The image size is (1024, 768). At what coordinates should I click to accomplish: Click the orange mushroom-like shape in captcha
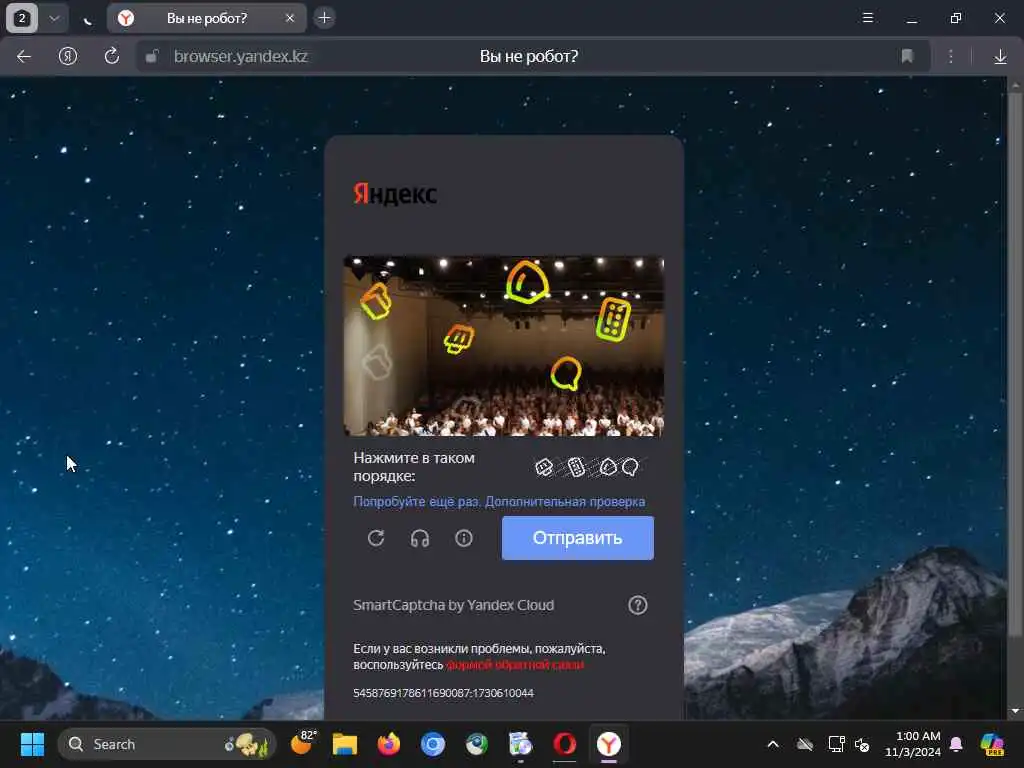459,339
